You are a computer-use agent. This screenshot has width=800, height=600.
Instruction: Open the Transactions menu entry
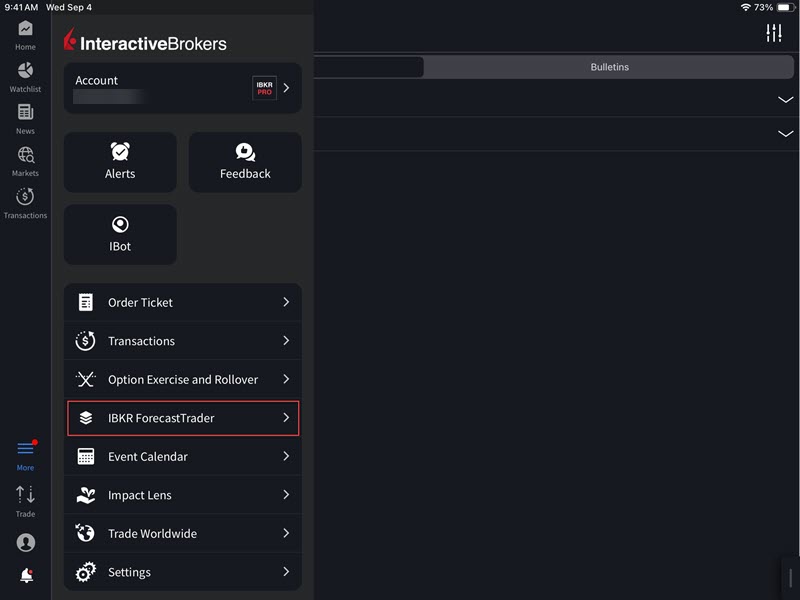coord(183,341)
